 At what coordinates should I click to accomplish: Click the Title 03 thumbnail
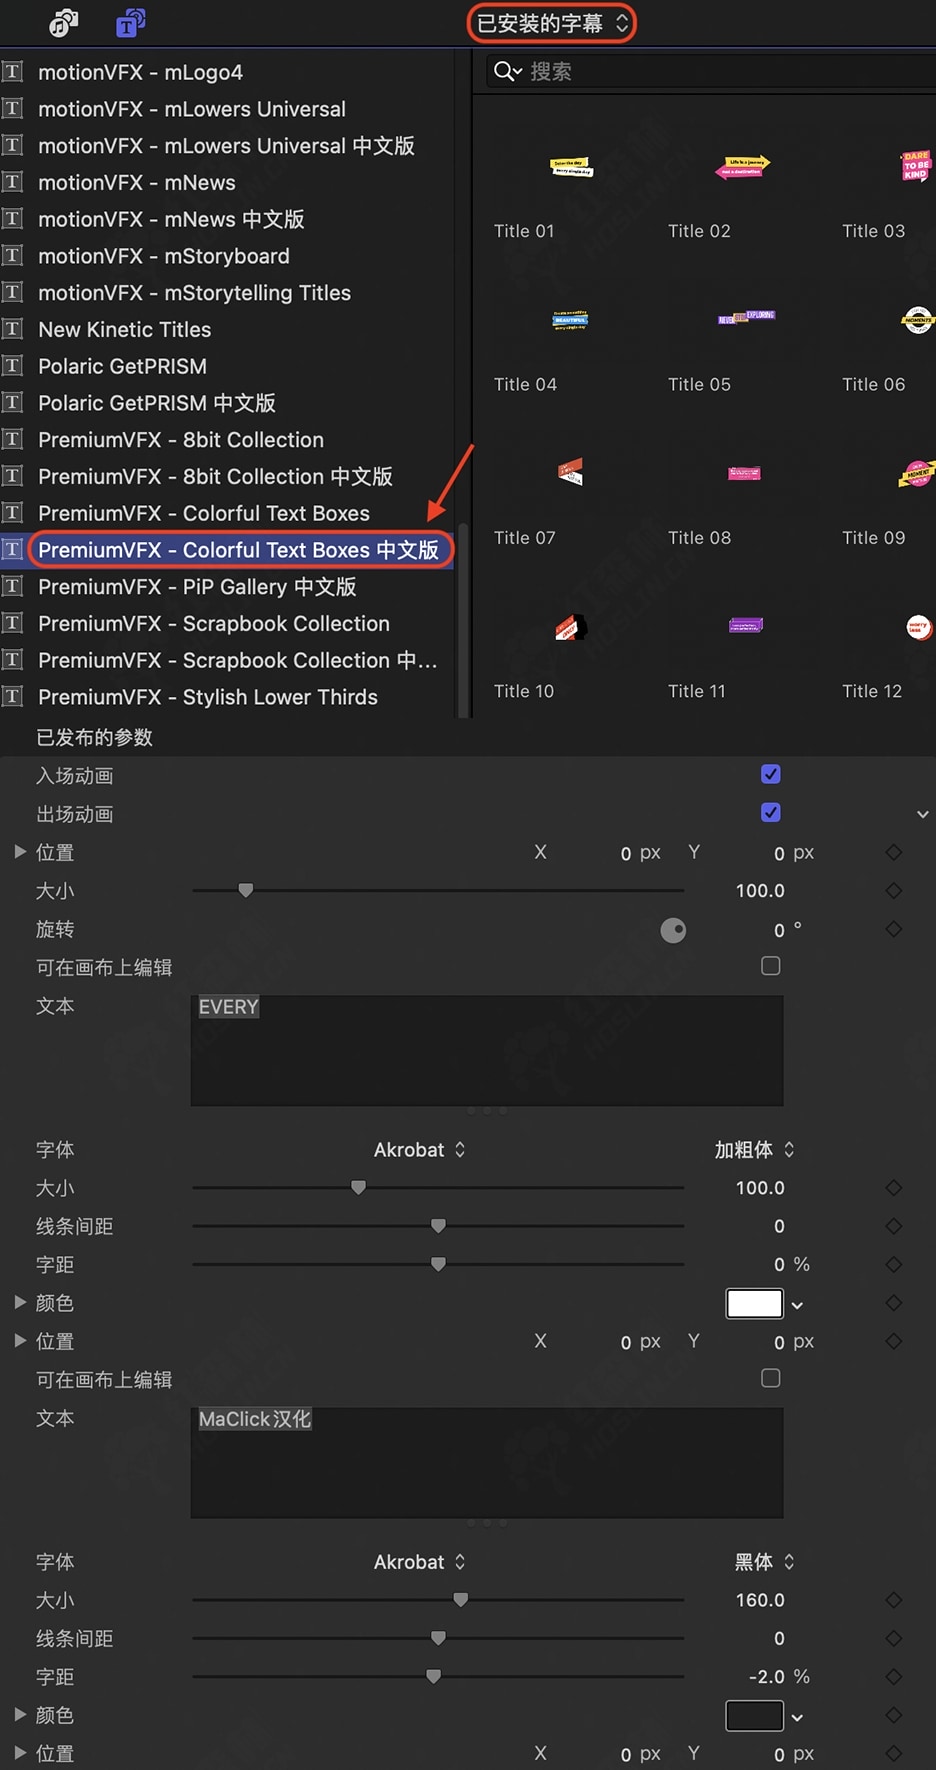917,166
